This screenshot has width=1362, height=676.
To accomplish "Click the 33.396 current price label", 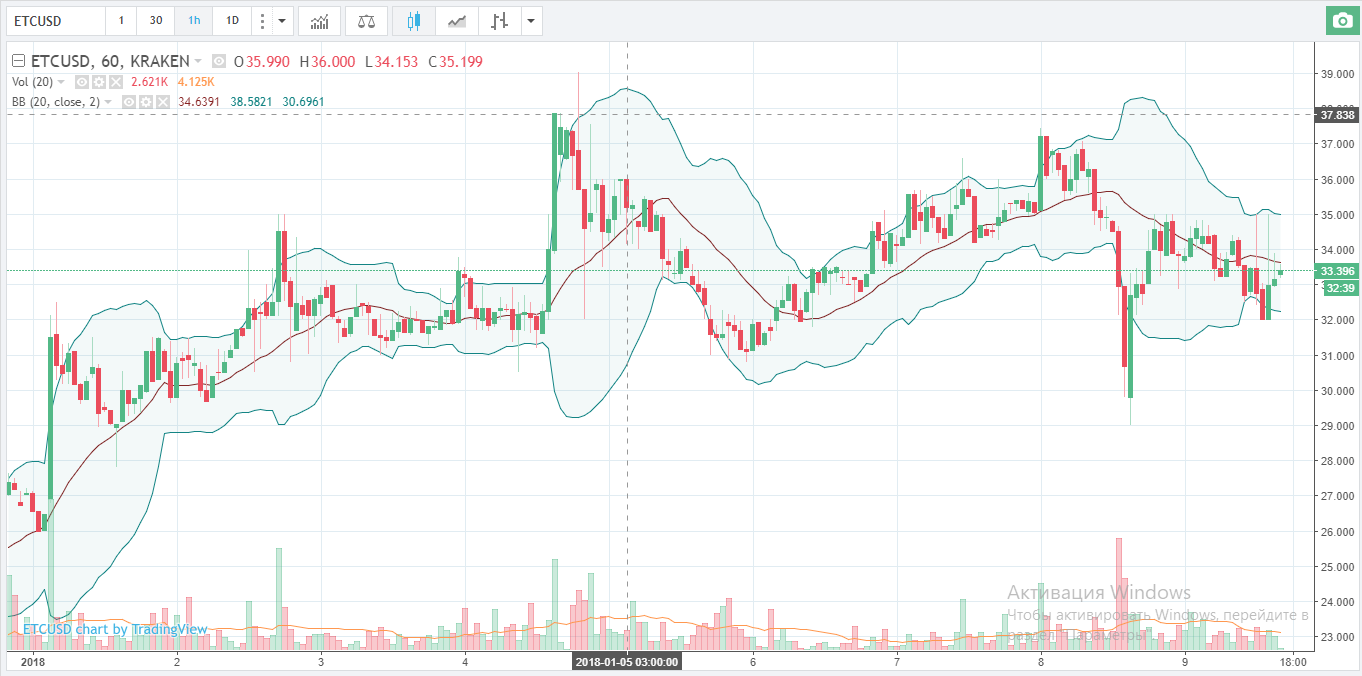I will coord(1337,271).
